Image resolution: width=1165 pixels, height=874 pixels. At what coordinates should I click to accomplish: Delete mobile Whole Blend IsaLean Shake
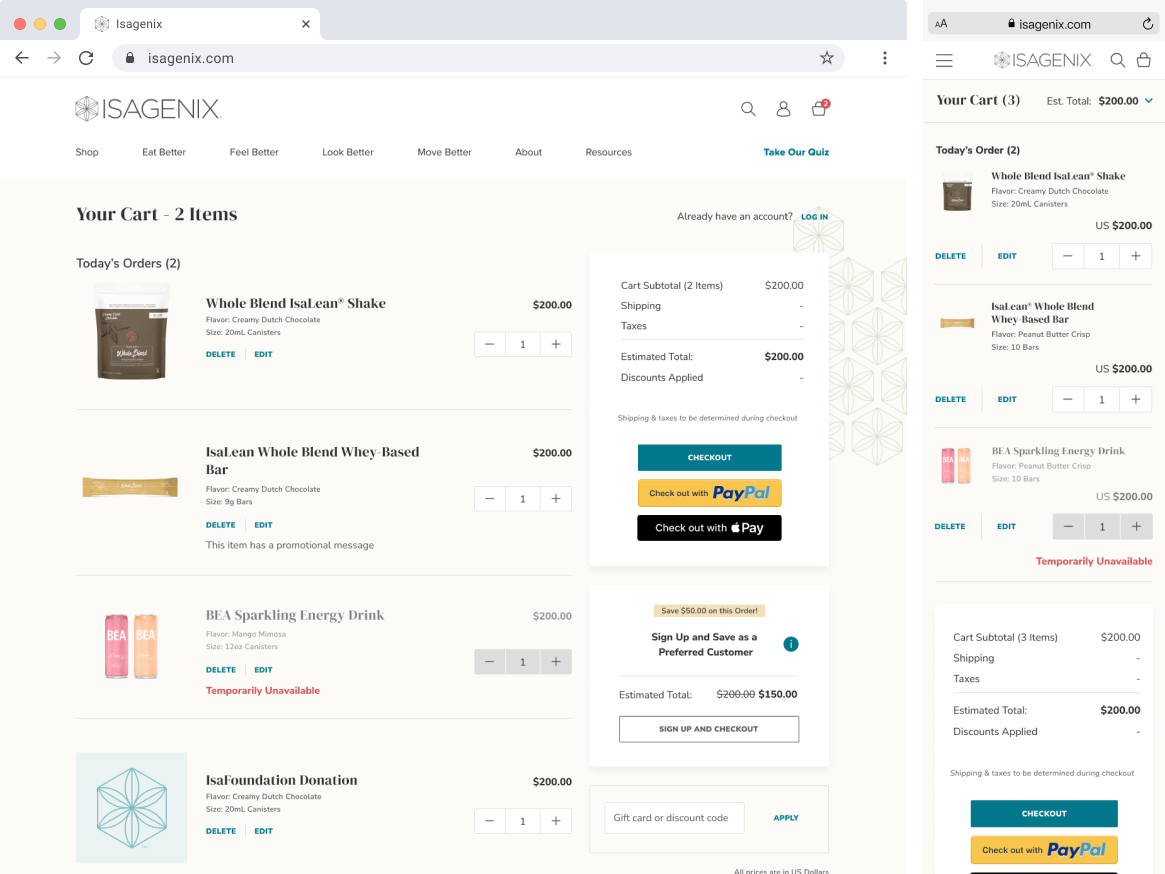(x=950, y=256)
